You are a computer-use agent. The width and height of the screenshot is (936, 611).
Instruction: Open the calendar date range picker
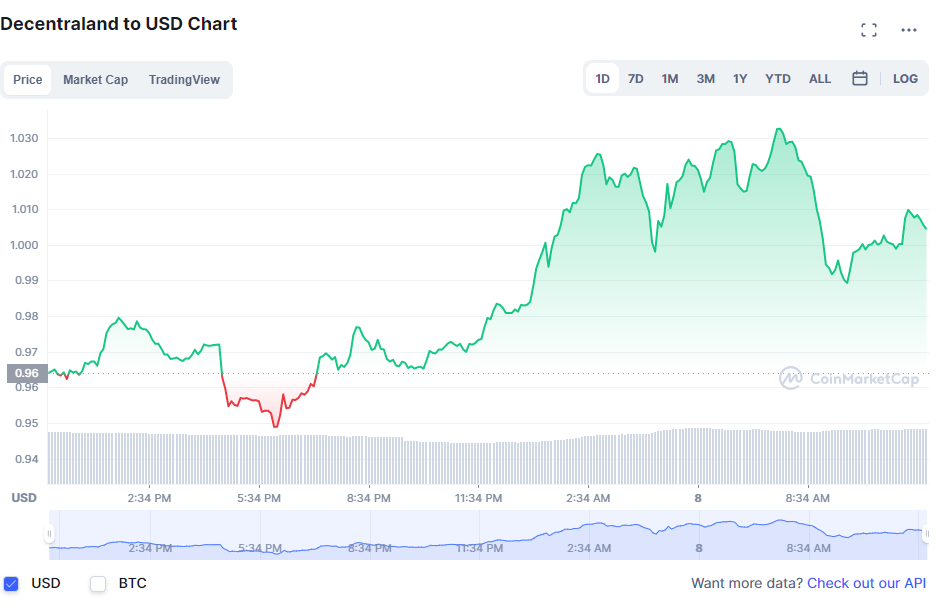click(860, 78)
